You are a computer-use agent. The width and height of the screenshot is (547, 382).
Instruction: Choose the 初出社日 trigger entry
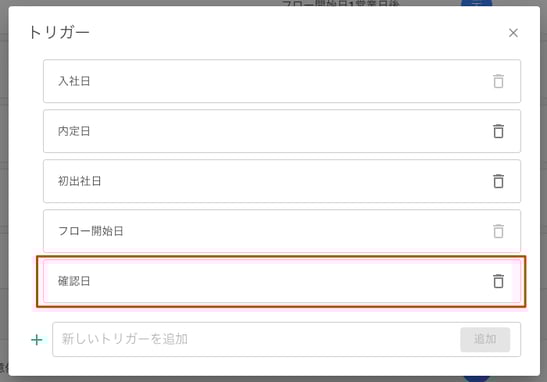[x=282, y=181]
